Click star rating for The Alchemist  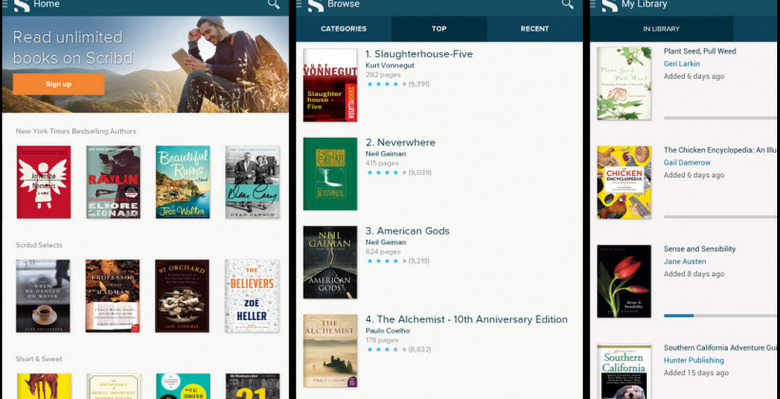387,349
